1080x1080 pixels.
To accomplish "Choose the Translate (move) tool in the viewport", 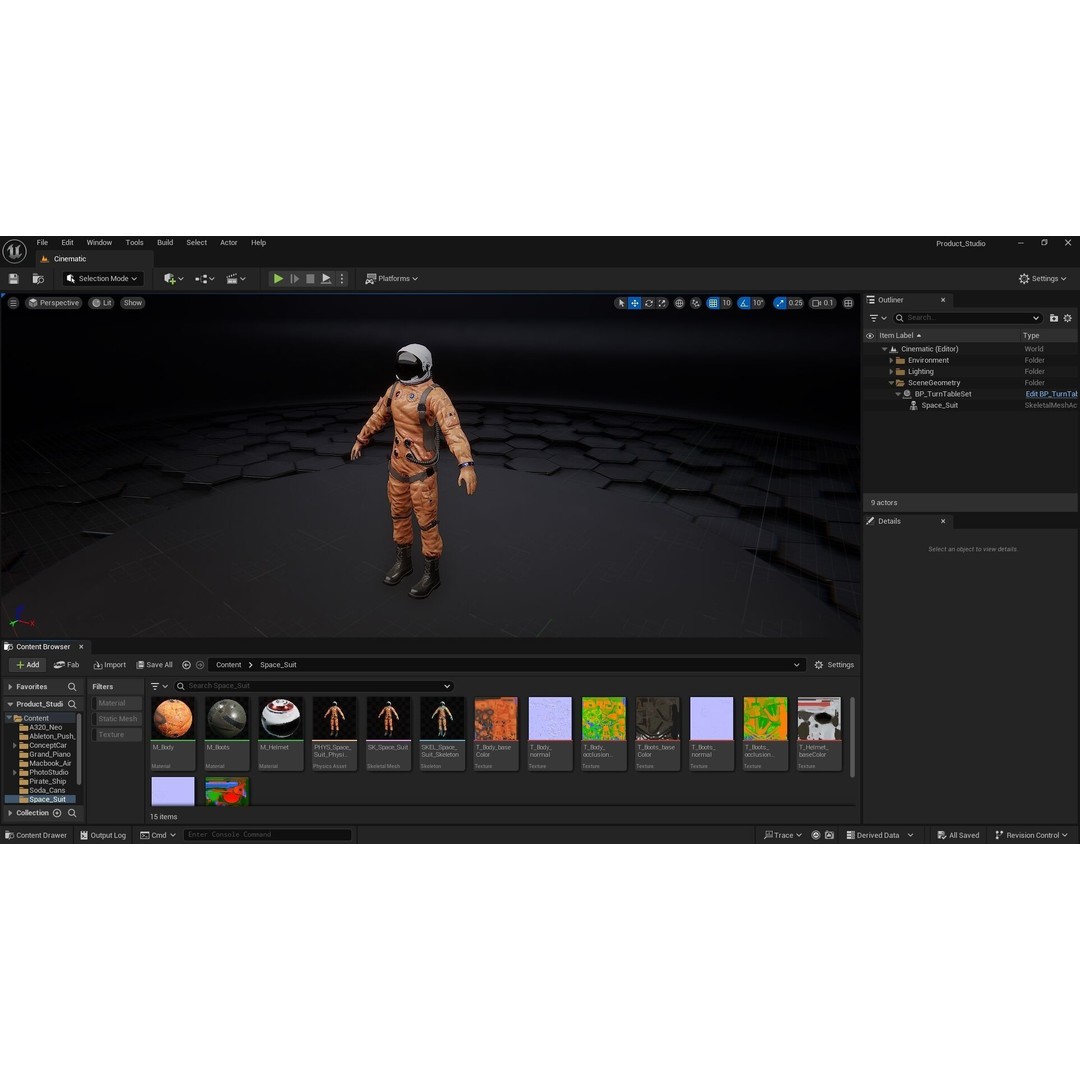I will point(634,303).
